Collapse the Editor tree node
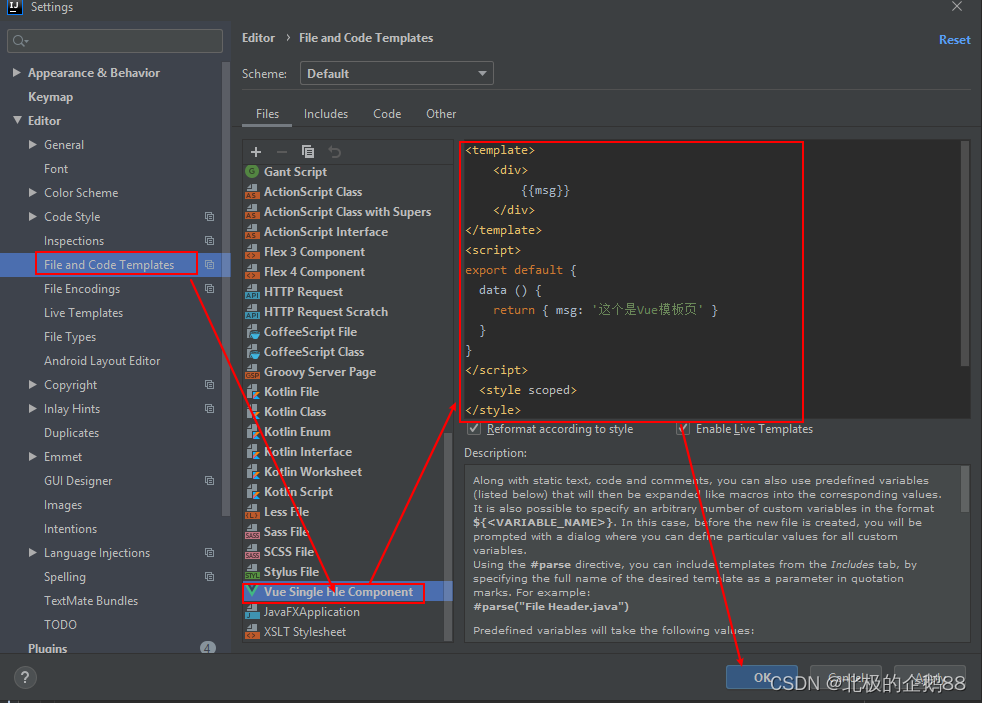This screenshot has width=982, height=703. [17, 120]
